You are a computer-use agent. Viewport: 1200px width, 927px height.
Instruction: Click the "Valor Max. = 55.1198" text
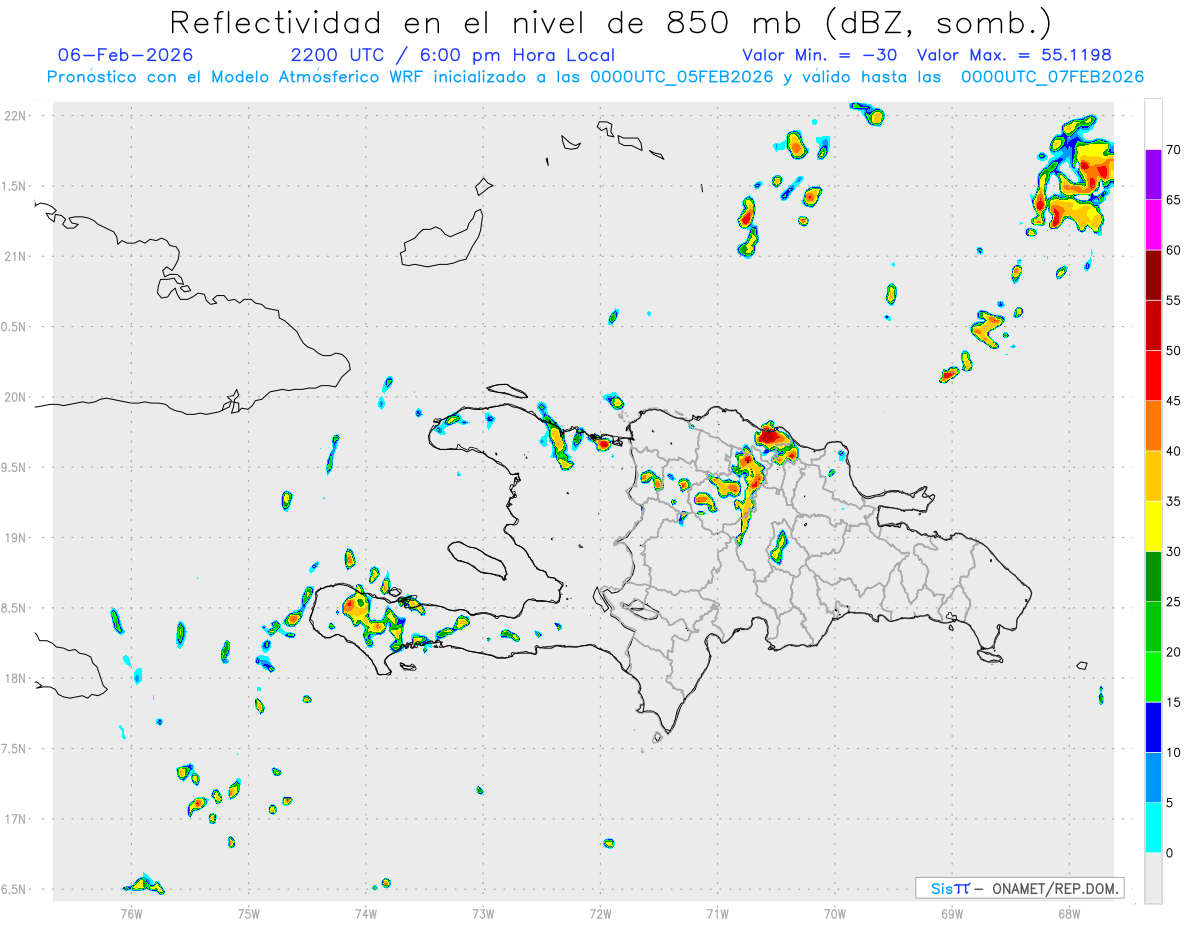1014,55
